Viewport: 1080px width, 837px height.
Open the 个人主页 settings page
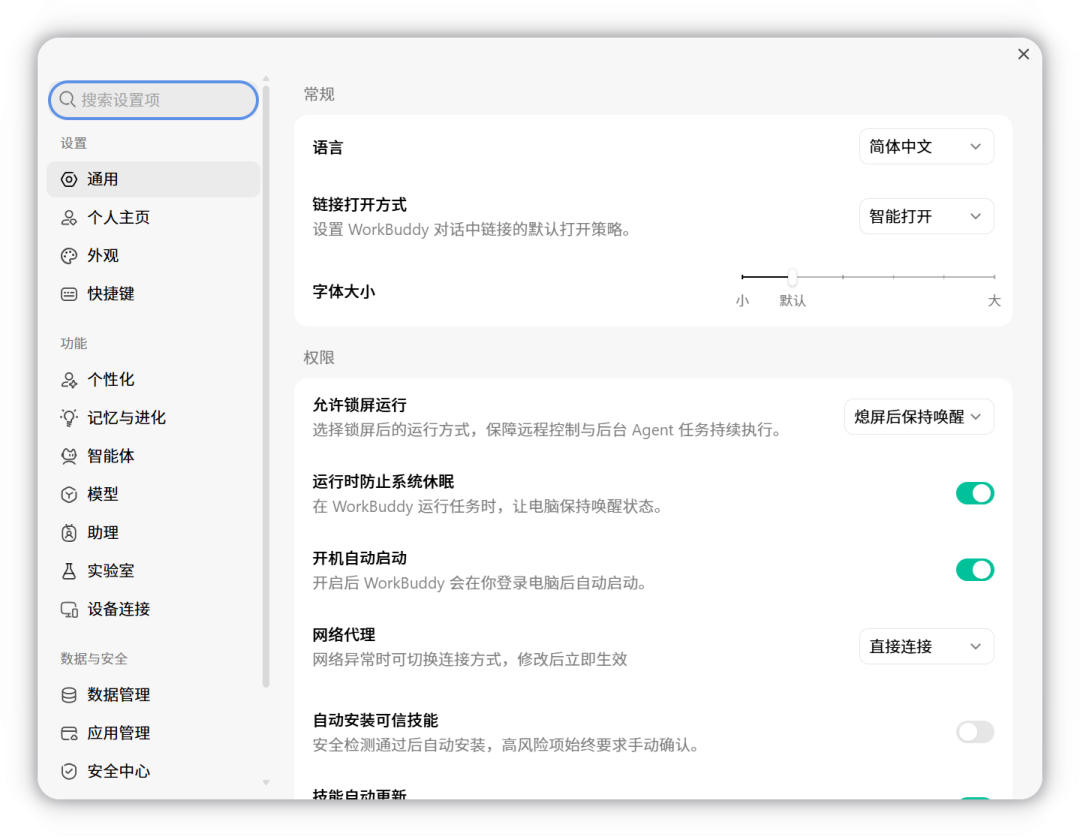tap(154, 218)
